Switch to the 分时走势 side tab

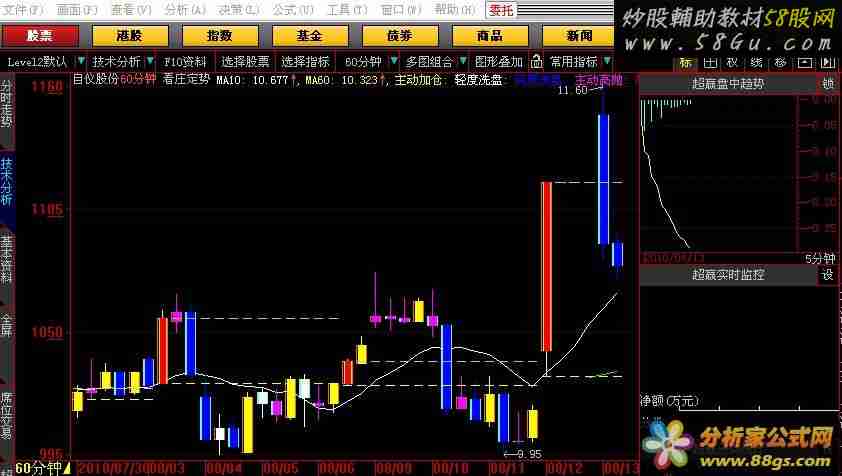click(x=6, y=104)
